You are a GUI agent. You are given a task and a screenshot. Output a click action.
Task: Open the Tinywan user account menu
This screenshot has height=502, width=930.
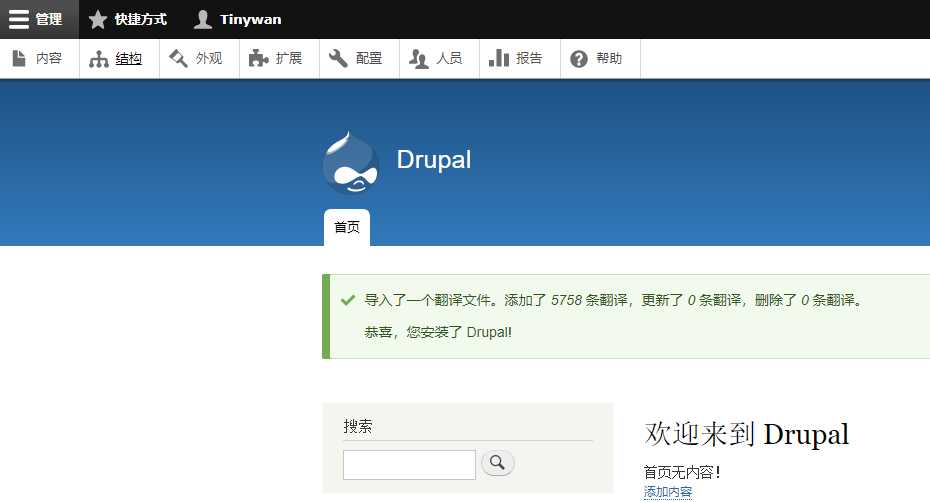[x=238, y=19]
